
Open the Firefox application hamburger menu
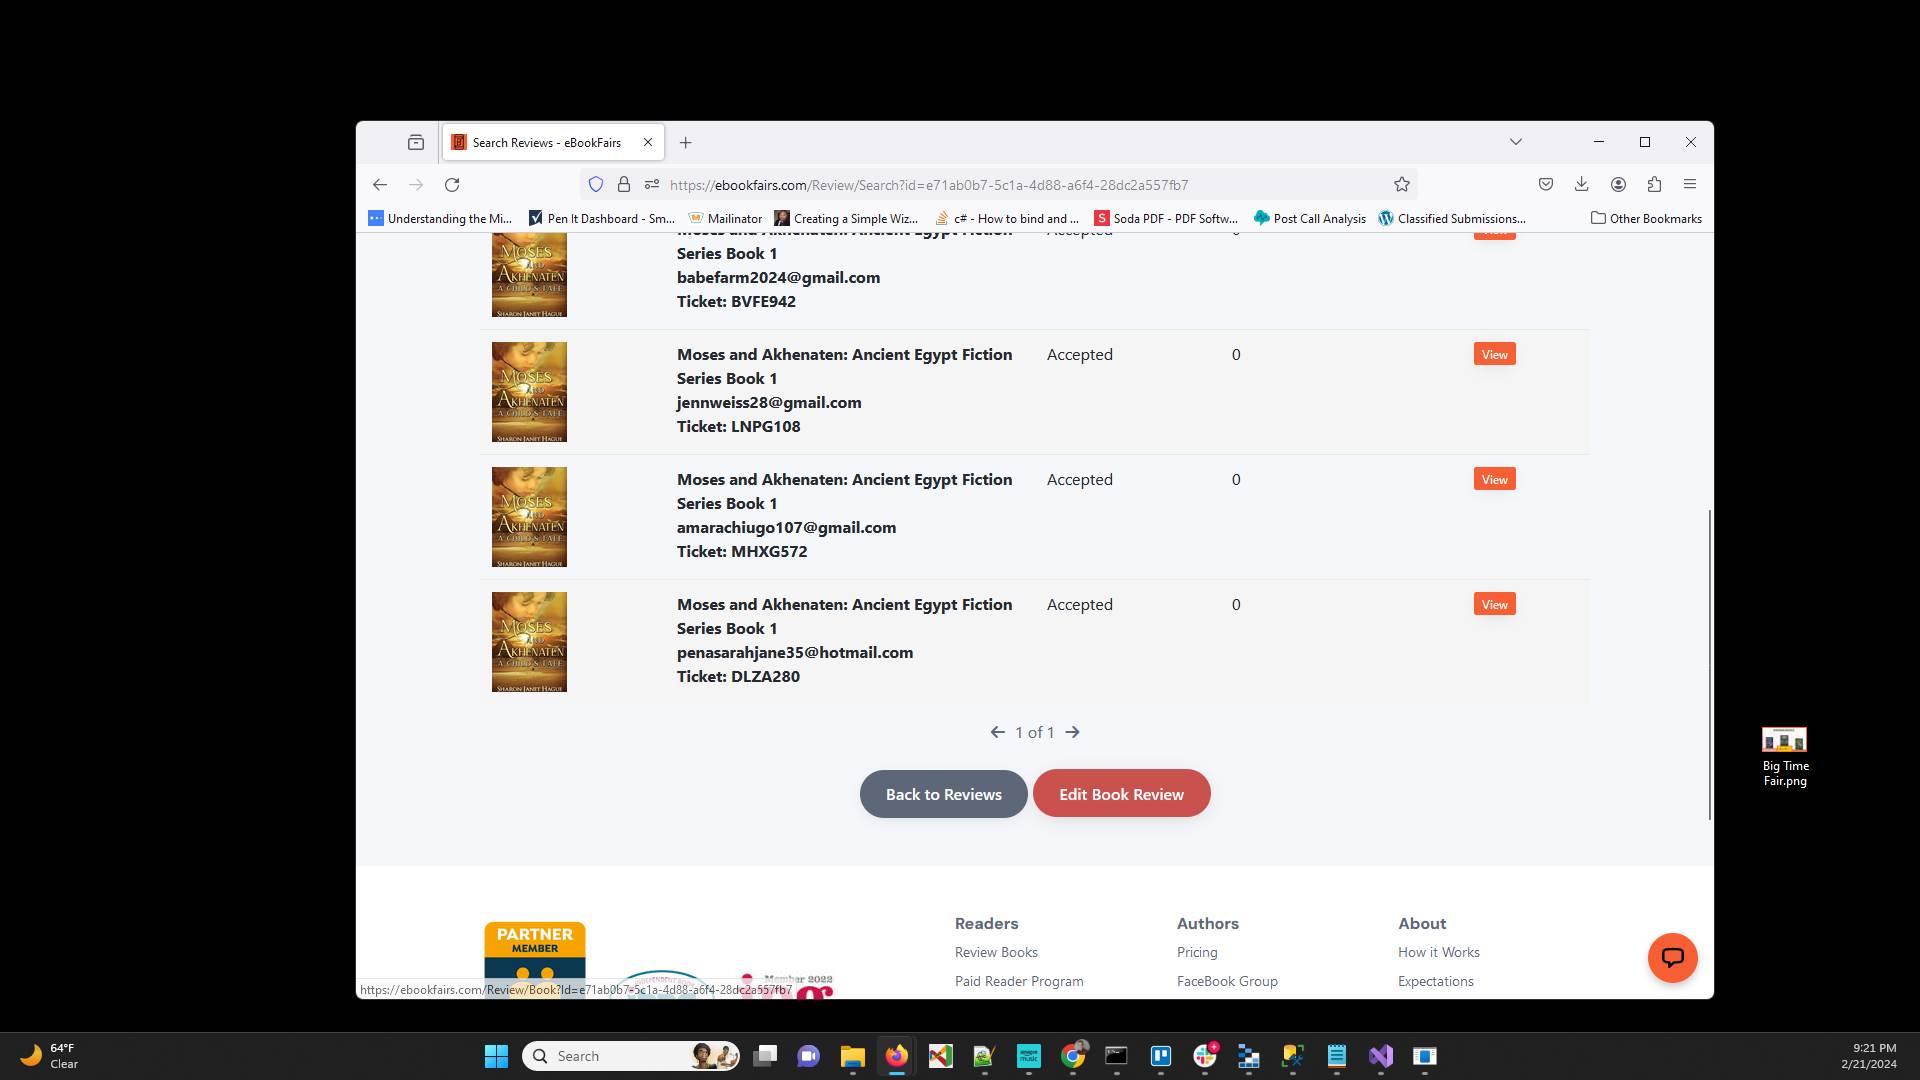click(1691, 184)
